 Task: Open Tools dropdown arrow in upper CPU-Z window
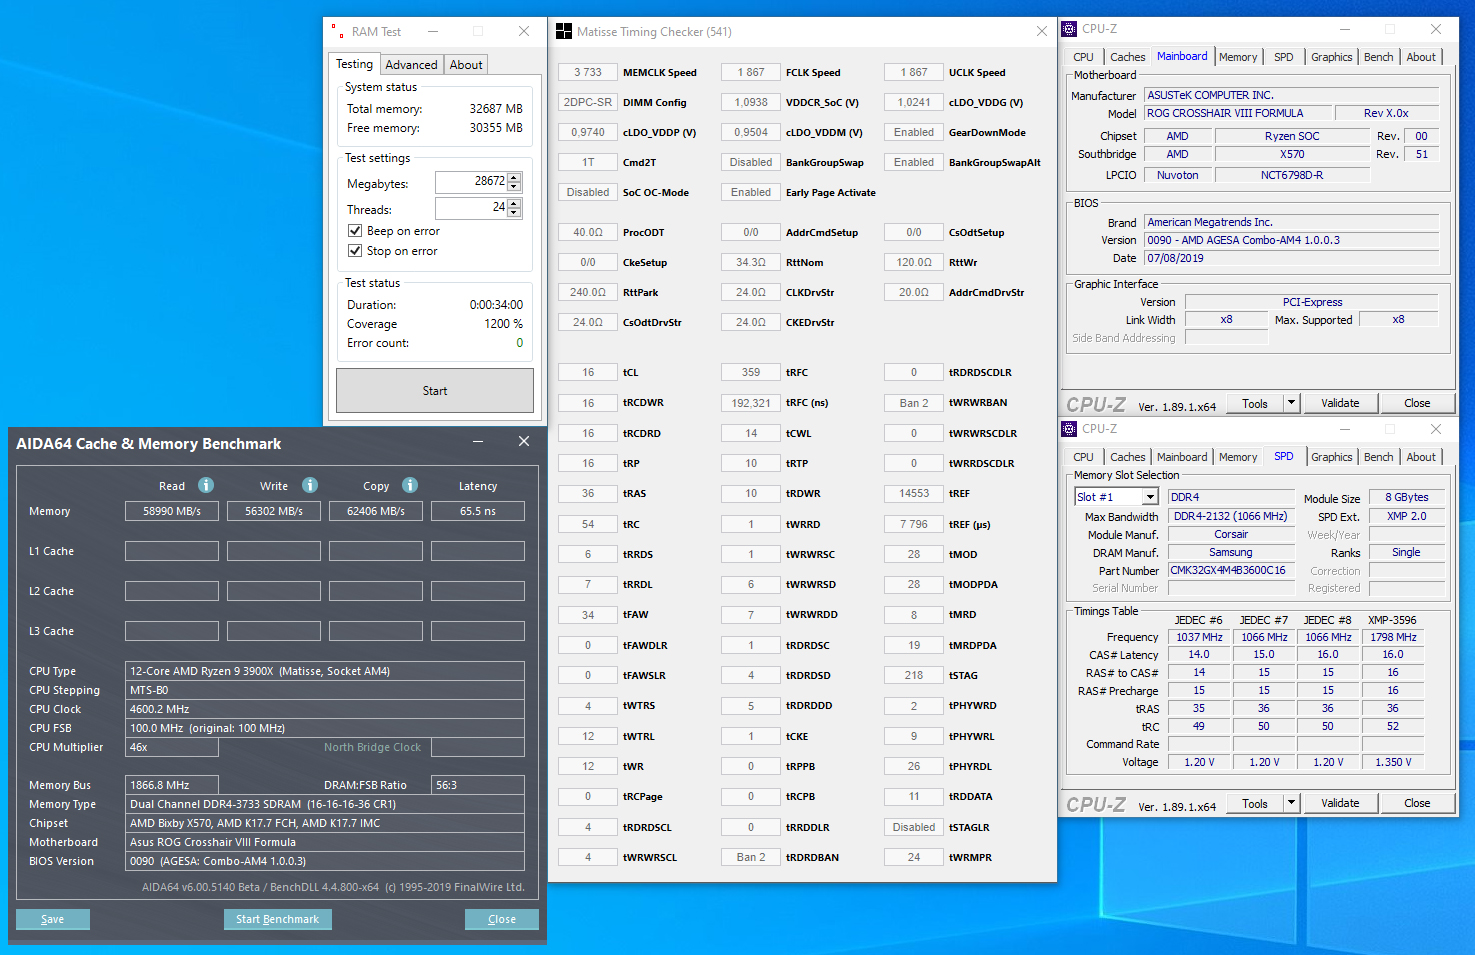pos(1291,403)
